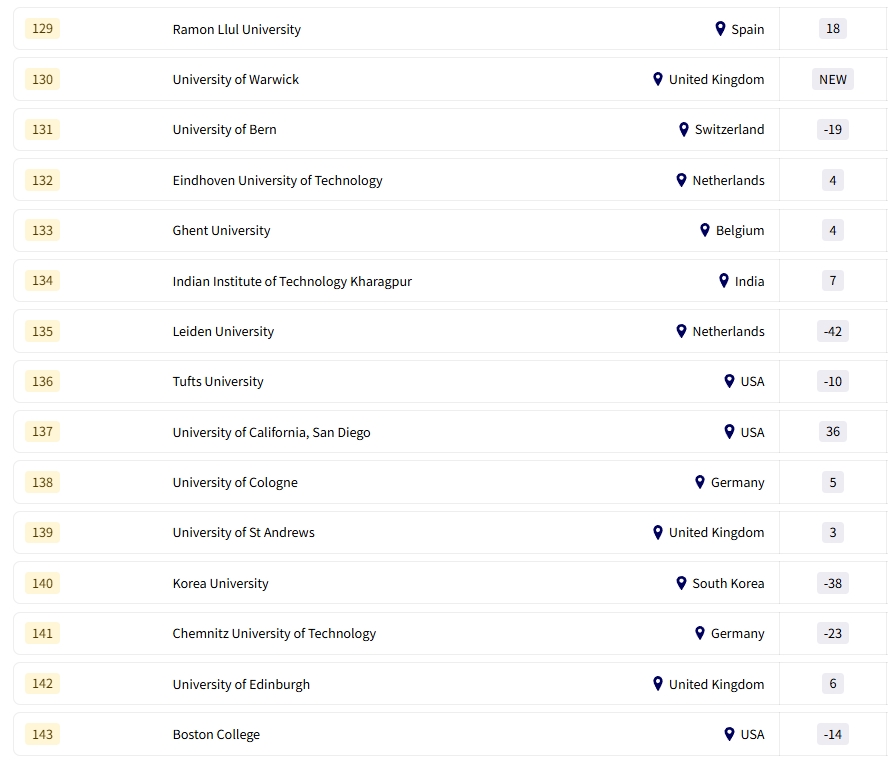This screenshot has width=888, height=762.
Task: Click the location pin next to Switzerland
Action: 684,129
